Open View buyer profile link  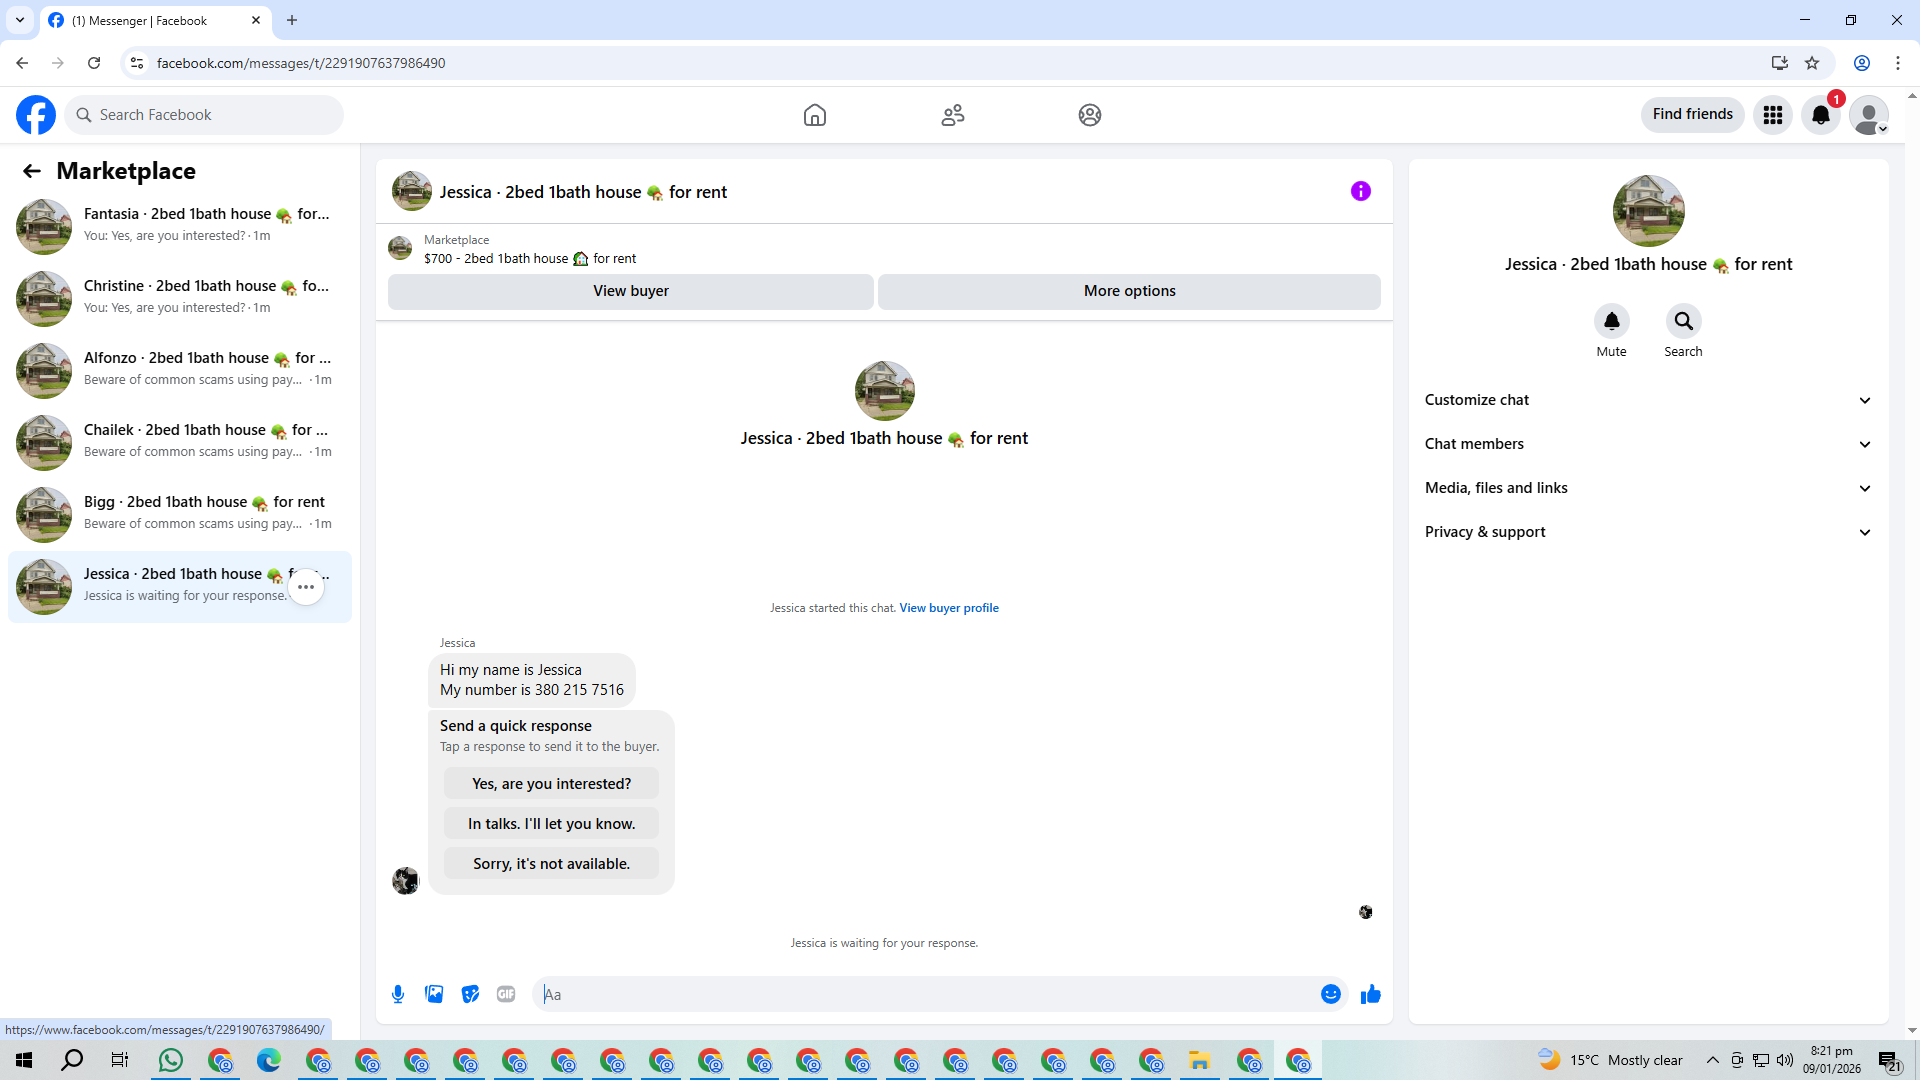(948, 608)
